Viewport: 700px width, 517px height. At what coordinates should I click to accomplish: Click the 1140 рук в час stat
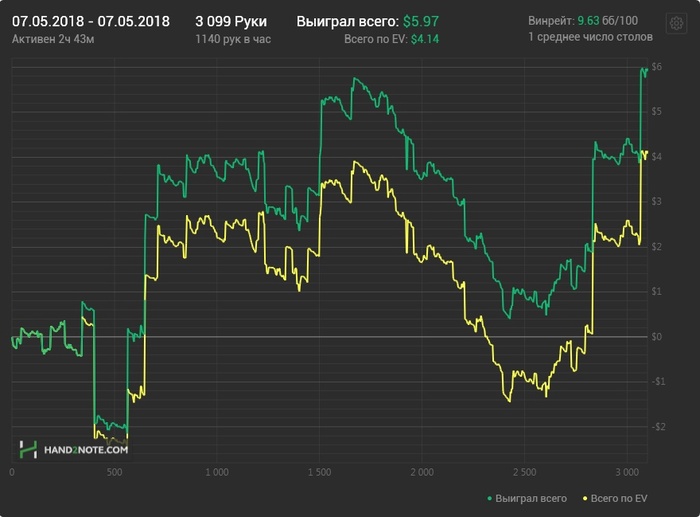tap(234, 38)
